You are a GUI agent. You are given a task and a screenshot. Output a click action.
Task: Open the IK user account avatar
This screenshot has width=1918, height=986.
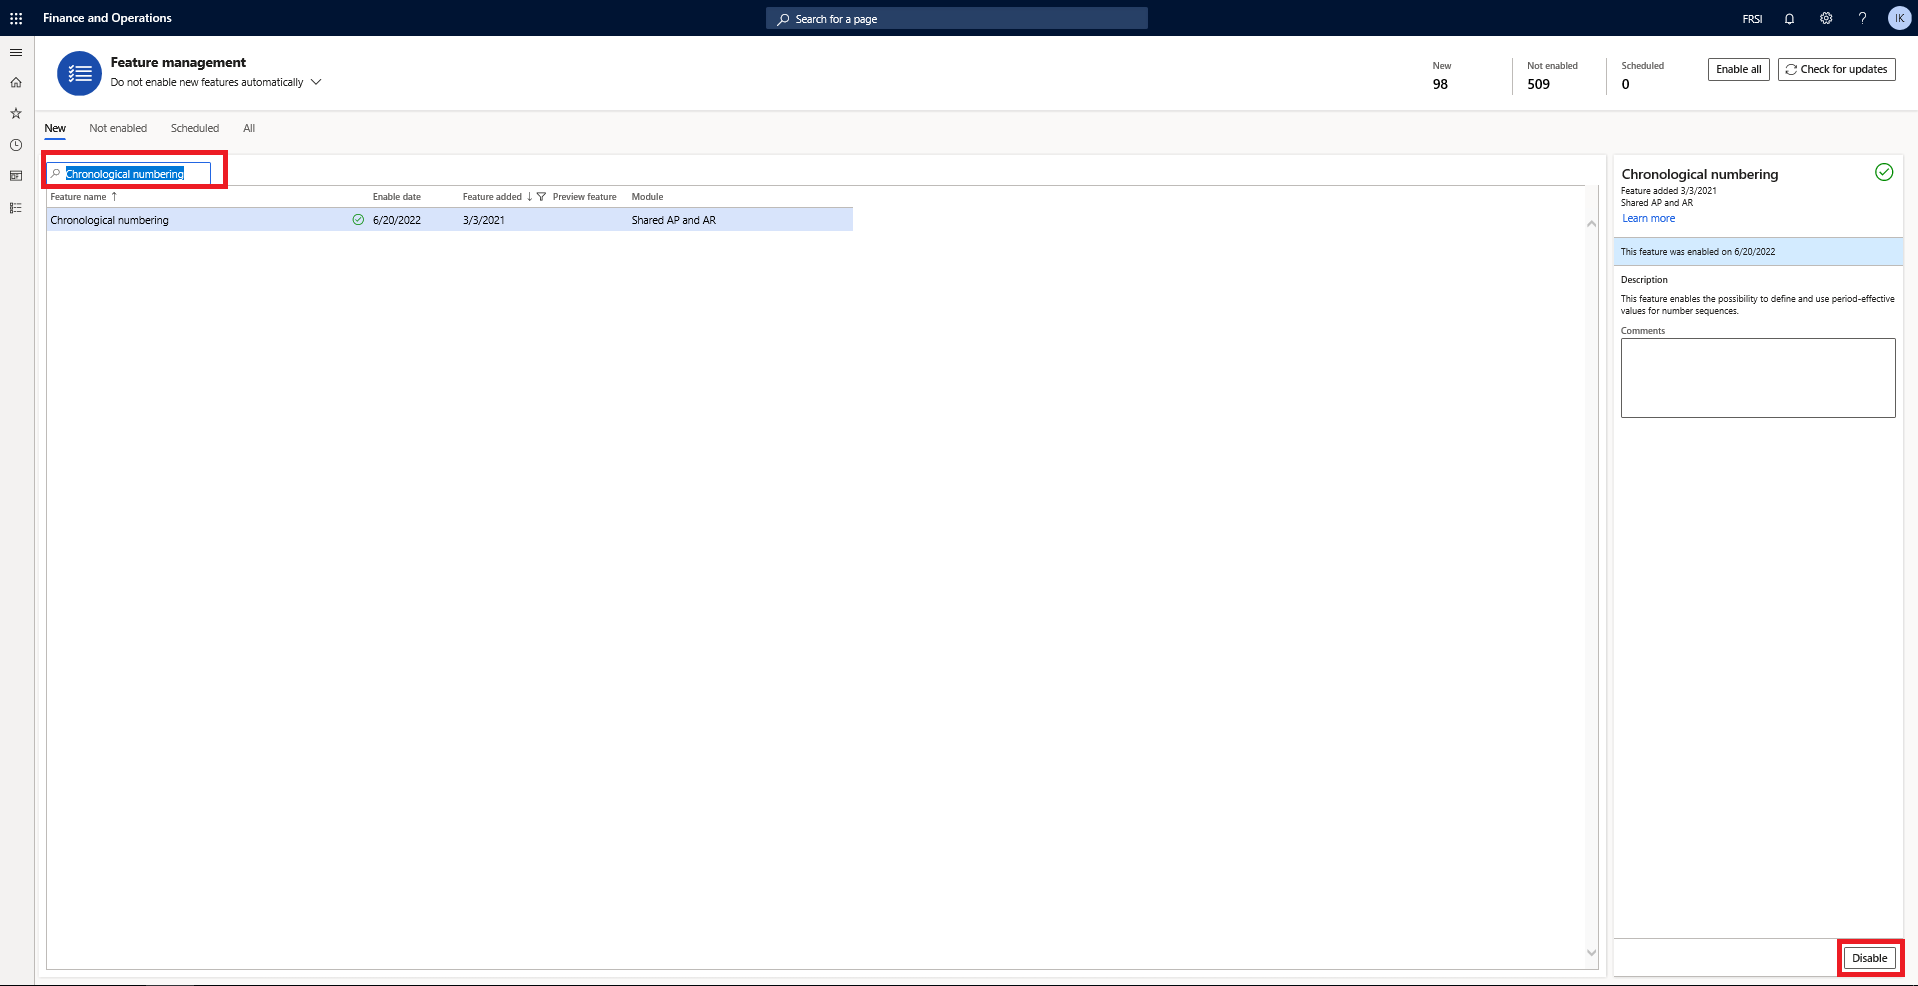(1899, 18)
